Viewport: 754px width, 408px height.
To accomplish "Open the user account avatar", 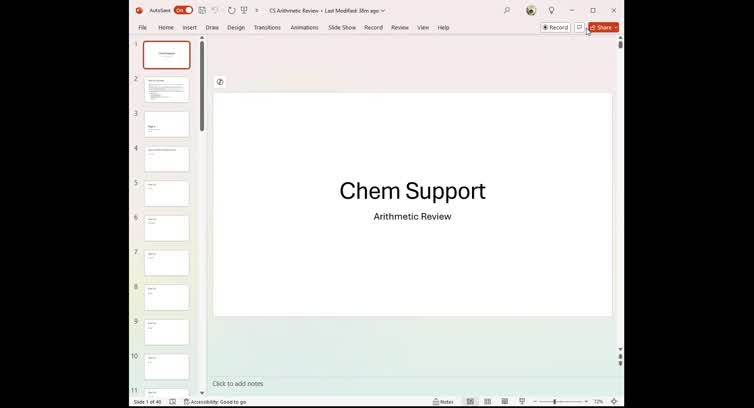I will [x=531, y=10].
